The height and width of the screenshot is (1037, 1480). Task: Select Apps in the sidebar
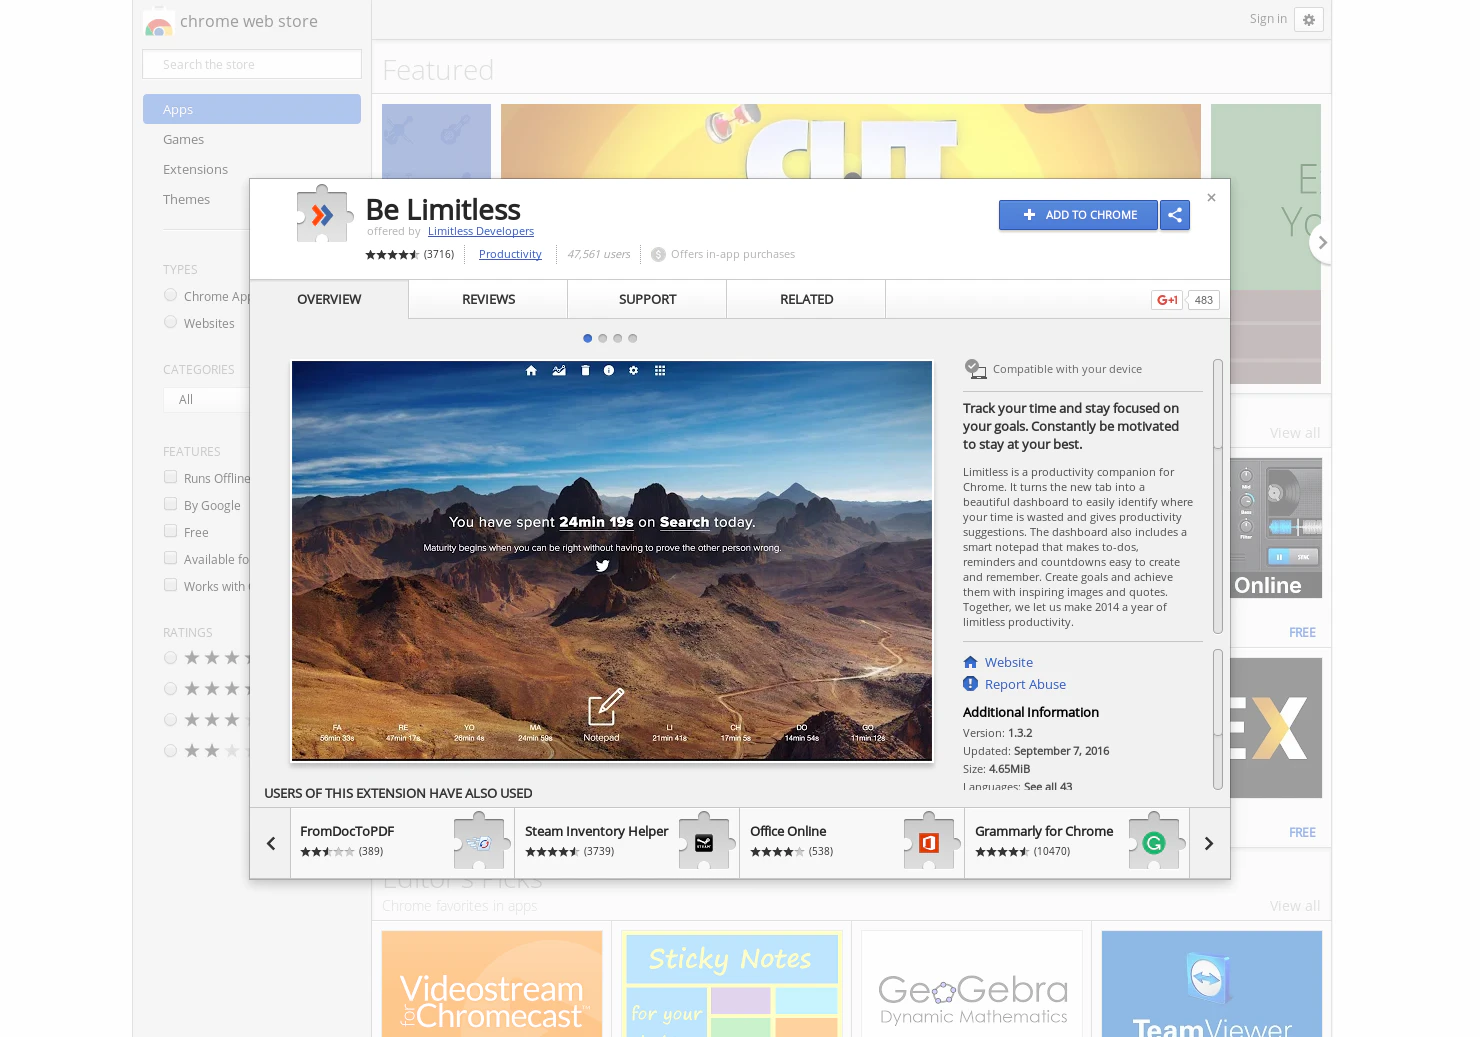click(252, 109)
